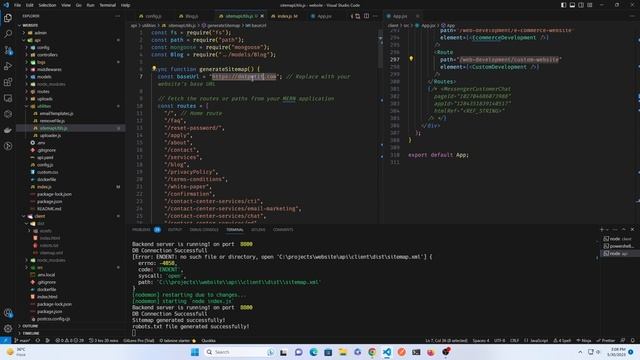Click the lightbulb beside generateSitemap function
Screen dimensions: 640x360
(x=154, y=69)
